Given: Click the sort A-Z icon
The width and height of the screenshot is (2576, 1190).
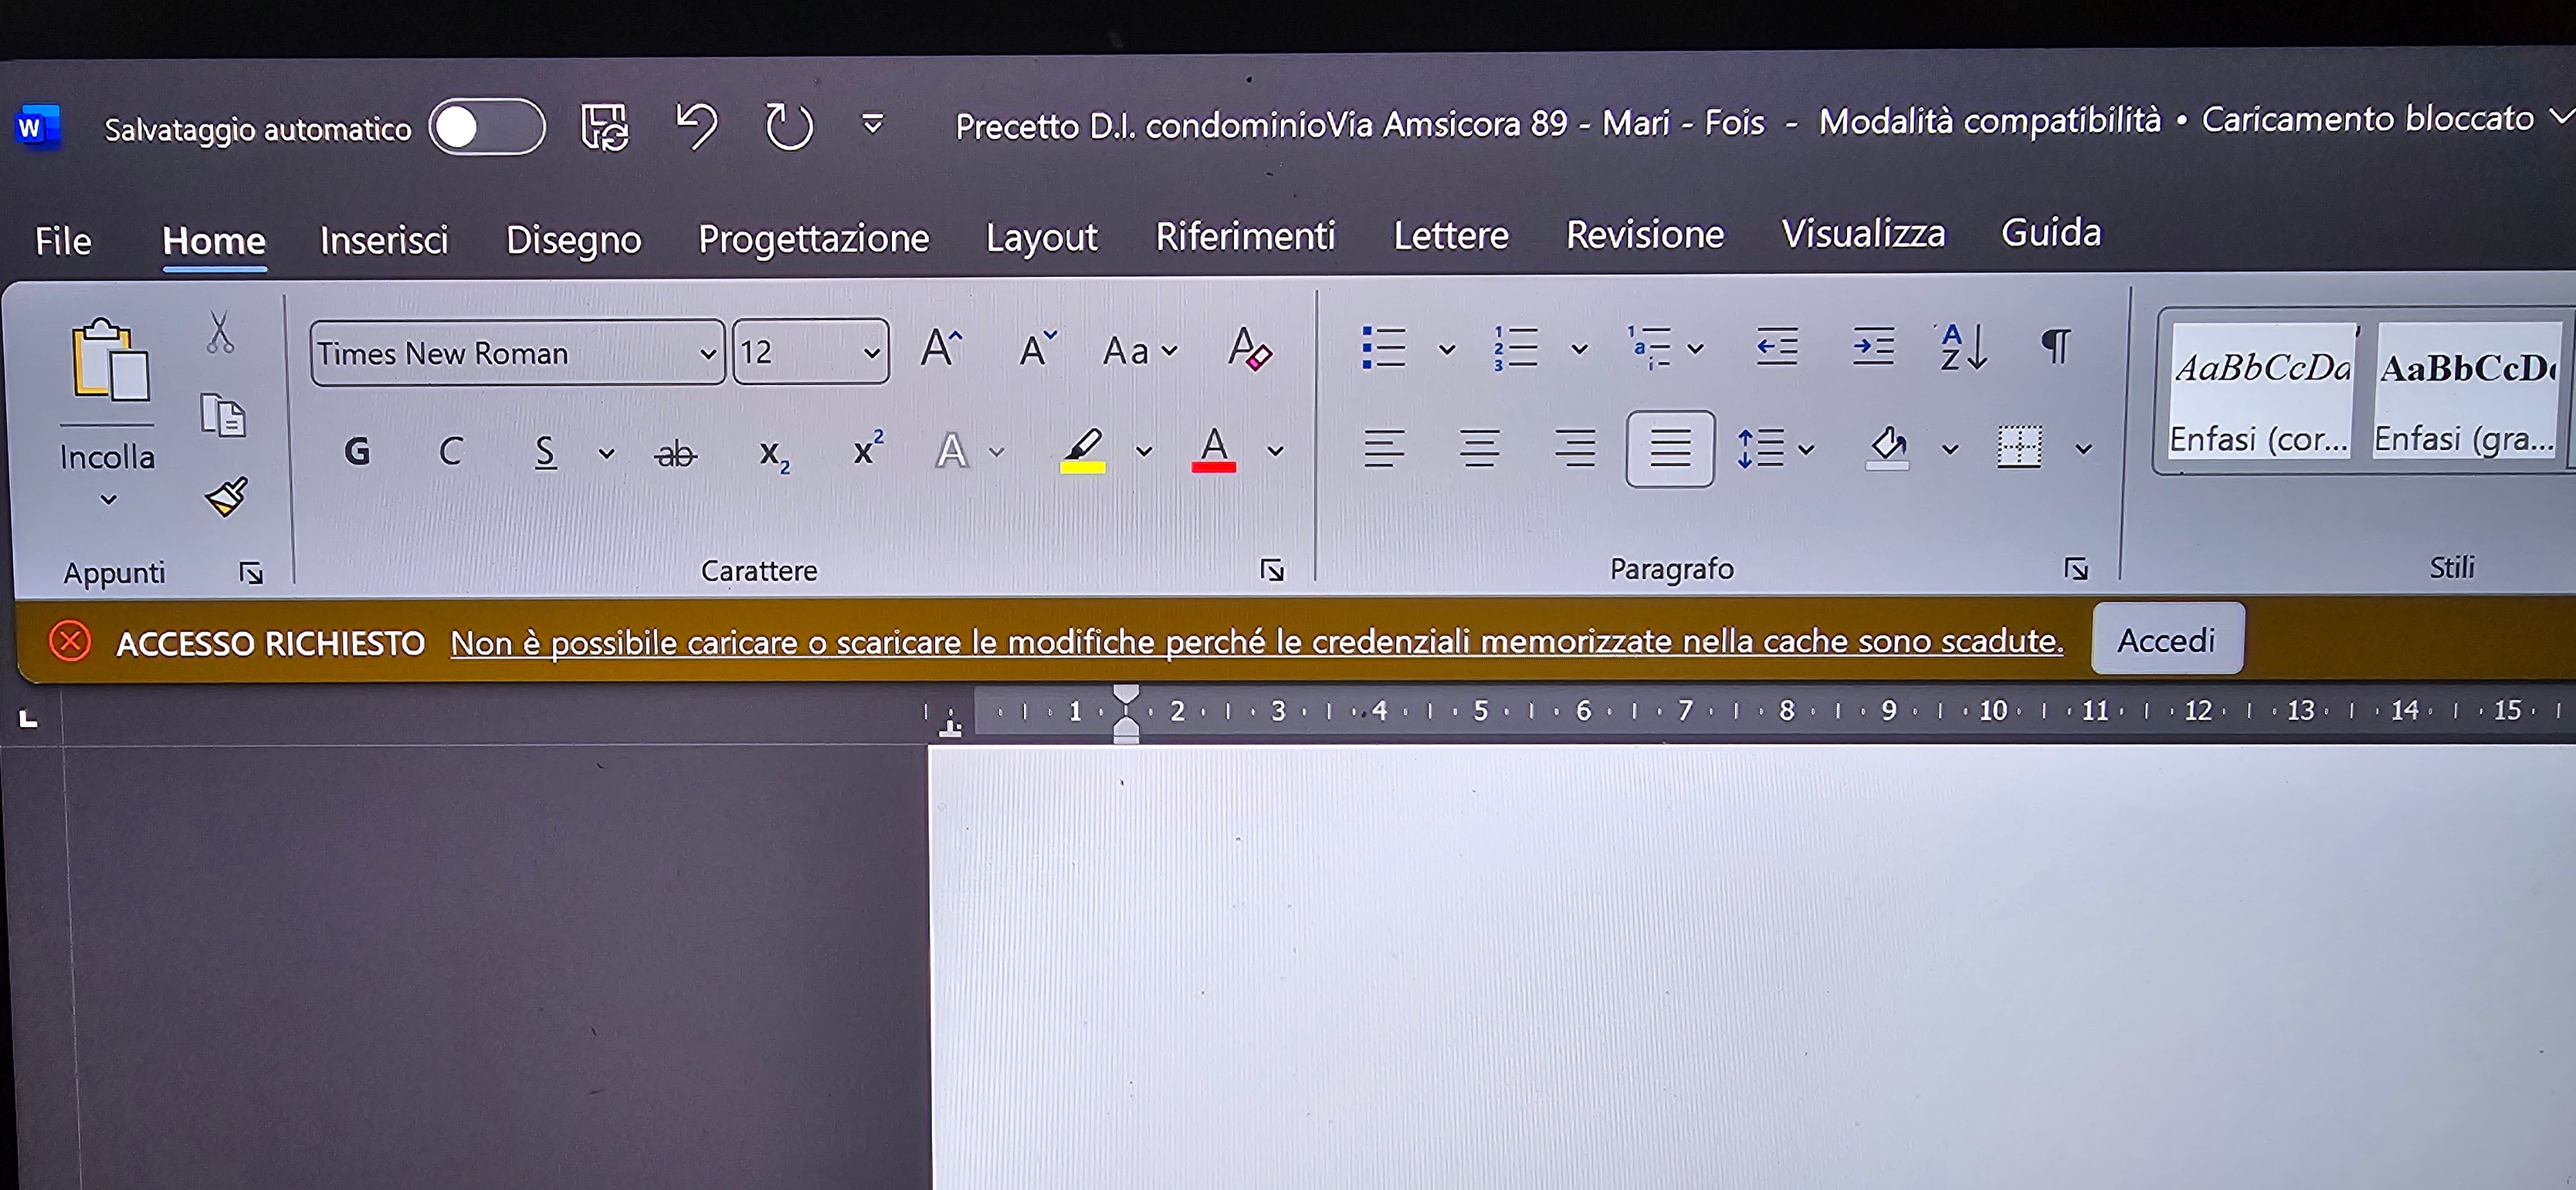Looking at the screenshot, I should [x=1963, y=346].
